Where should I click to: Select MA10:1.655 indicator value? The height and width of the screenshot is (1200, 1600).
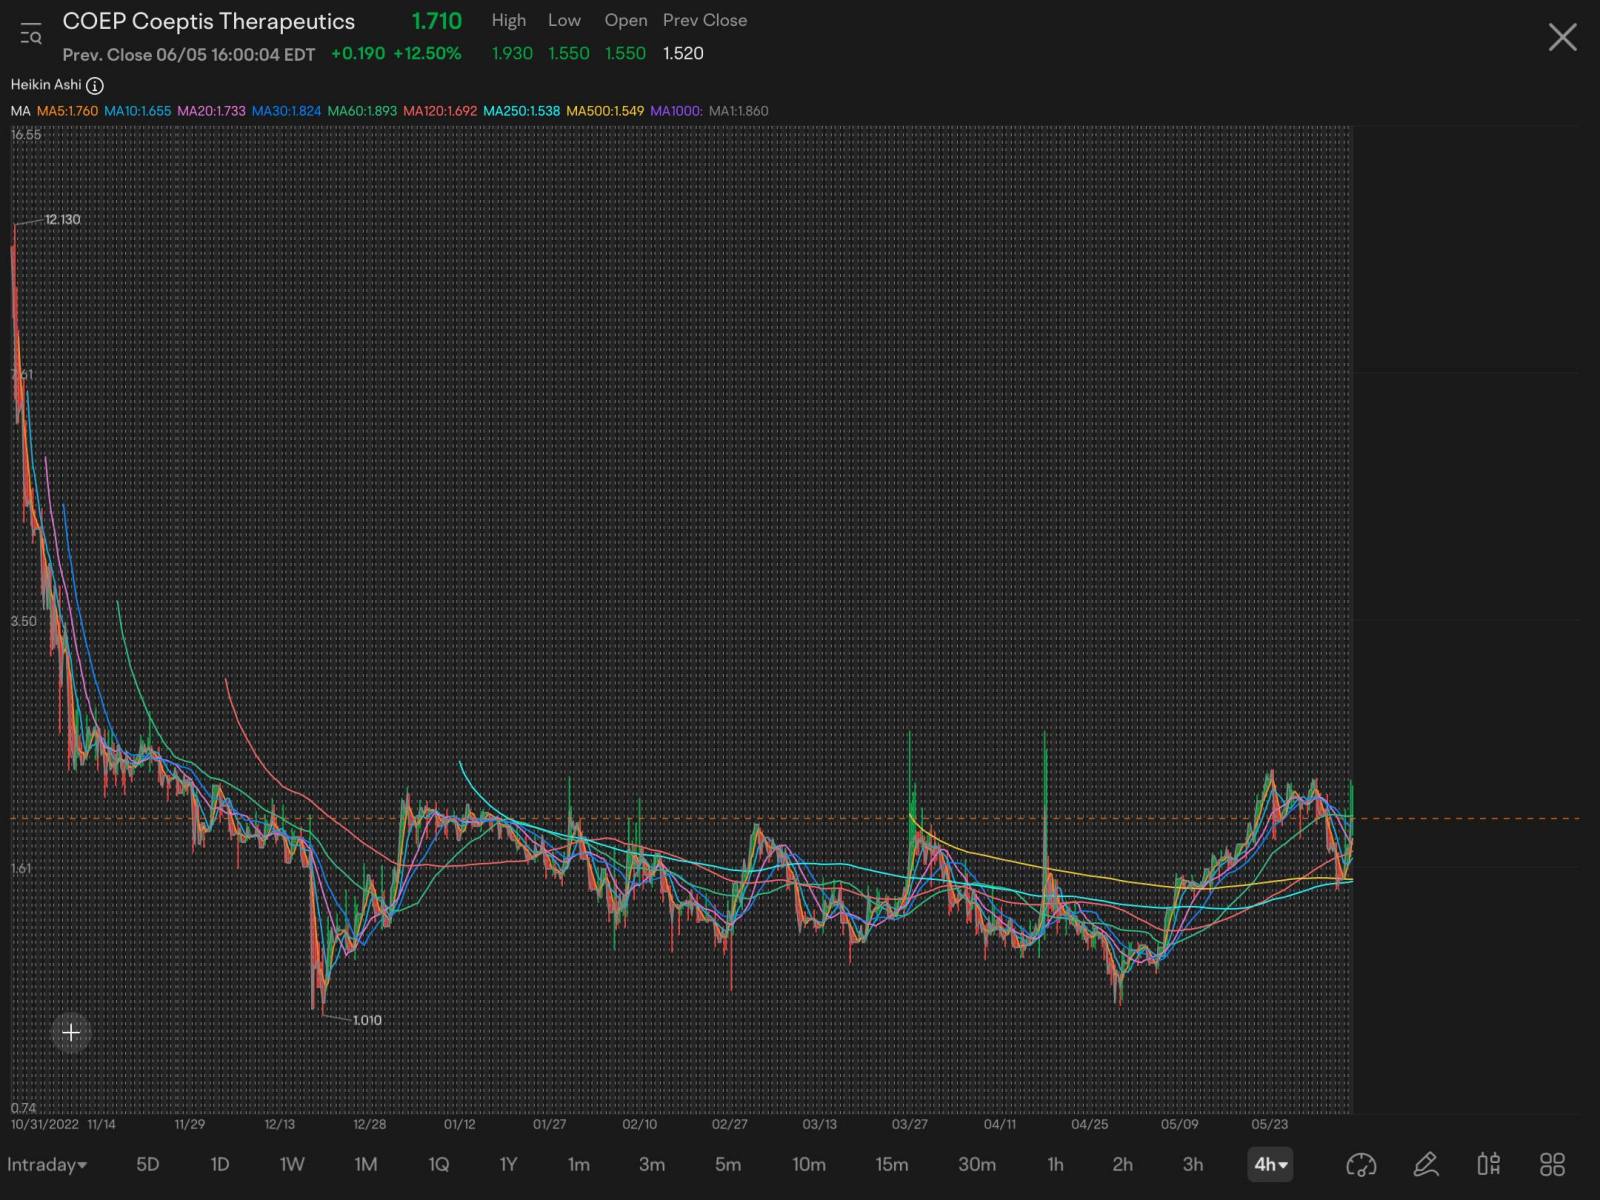(137, 111)
